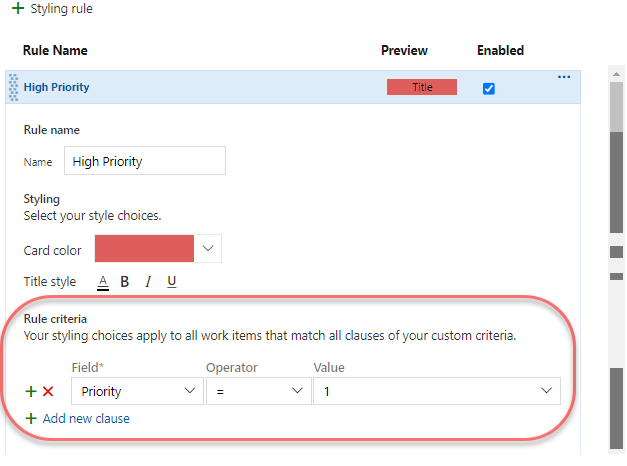Focus the Name field containing High Priority
Image resolution: width=627 pixels, height=466 pixels.
tap(145, 161)
